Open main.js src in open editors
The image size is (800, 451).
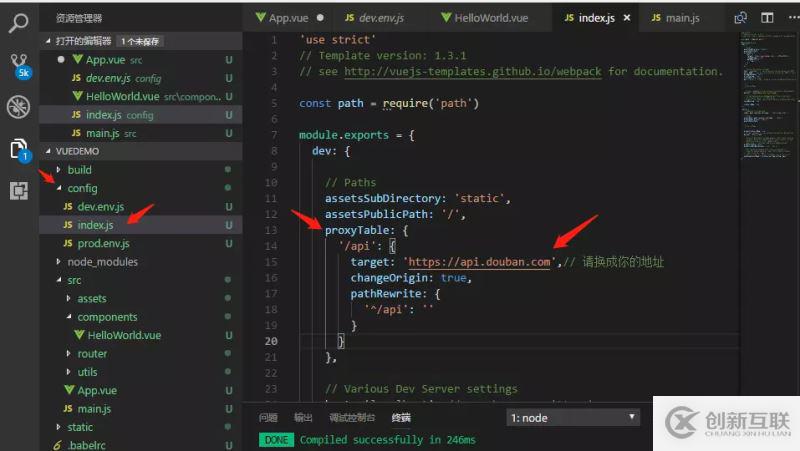(x=140, y=133)
